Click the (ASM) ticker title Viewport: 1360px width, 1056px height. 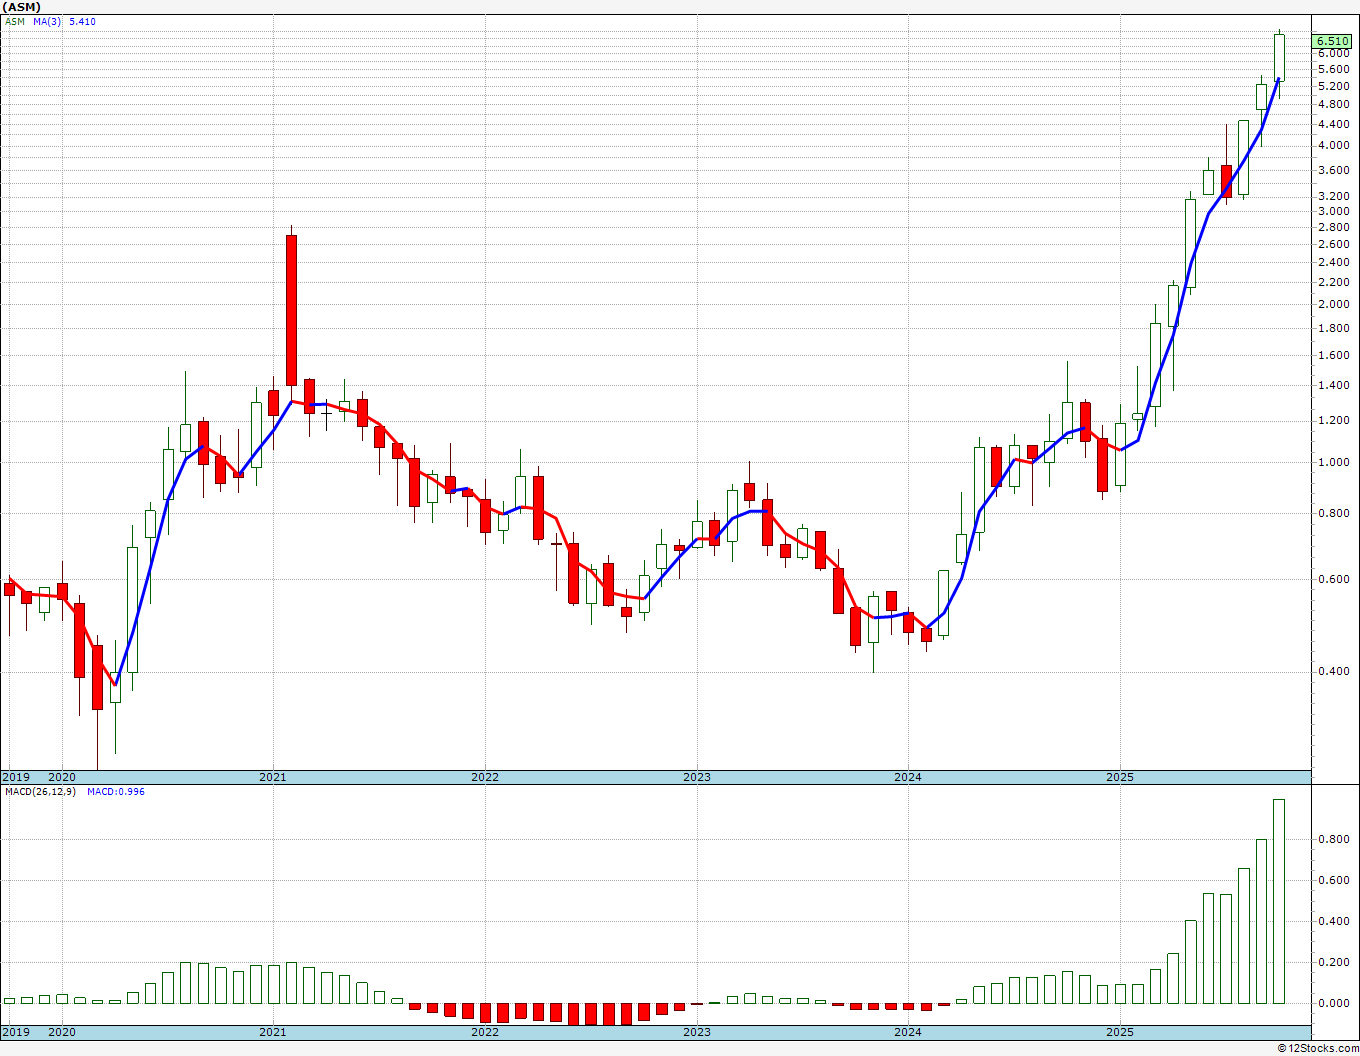21,7
